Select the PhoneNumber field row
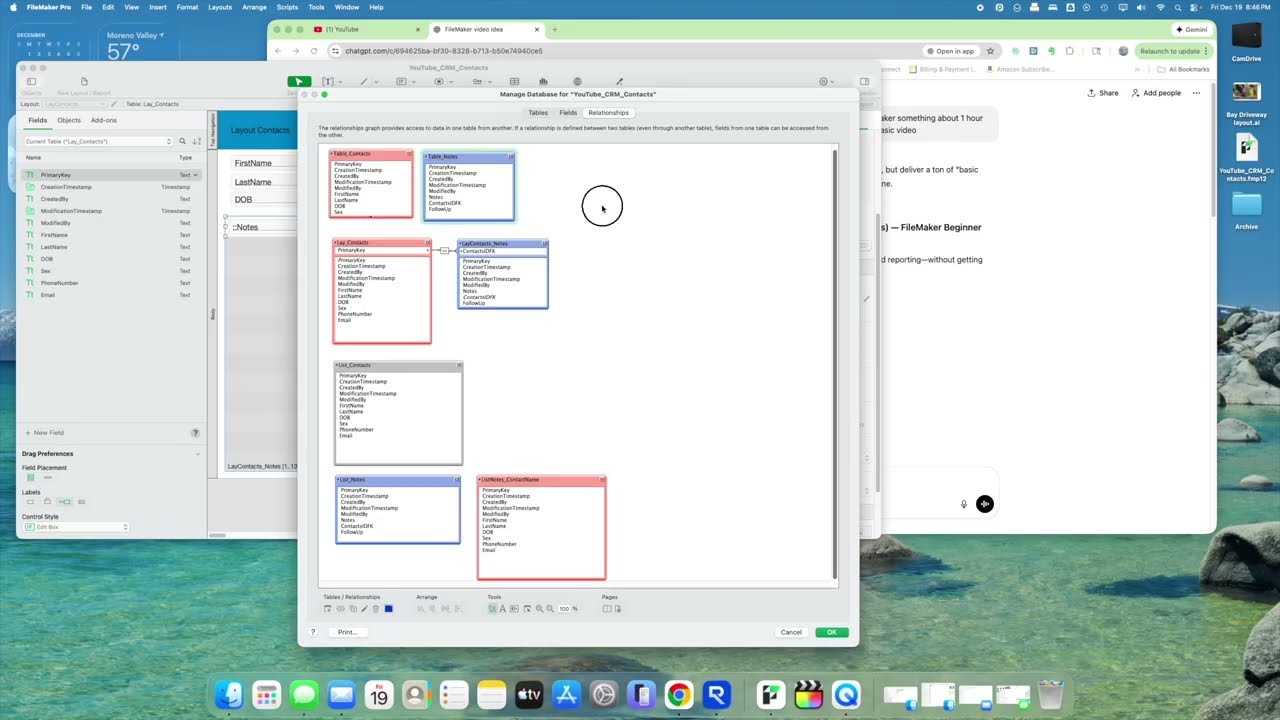 pyautogui.click(x=112, y=283)
